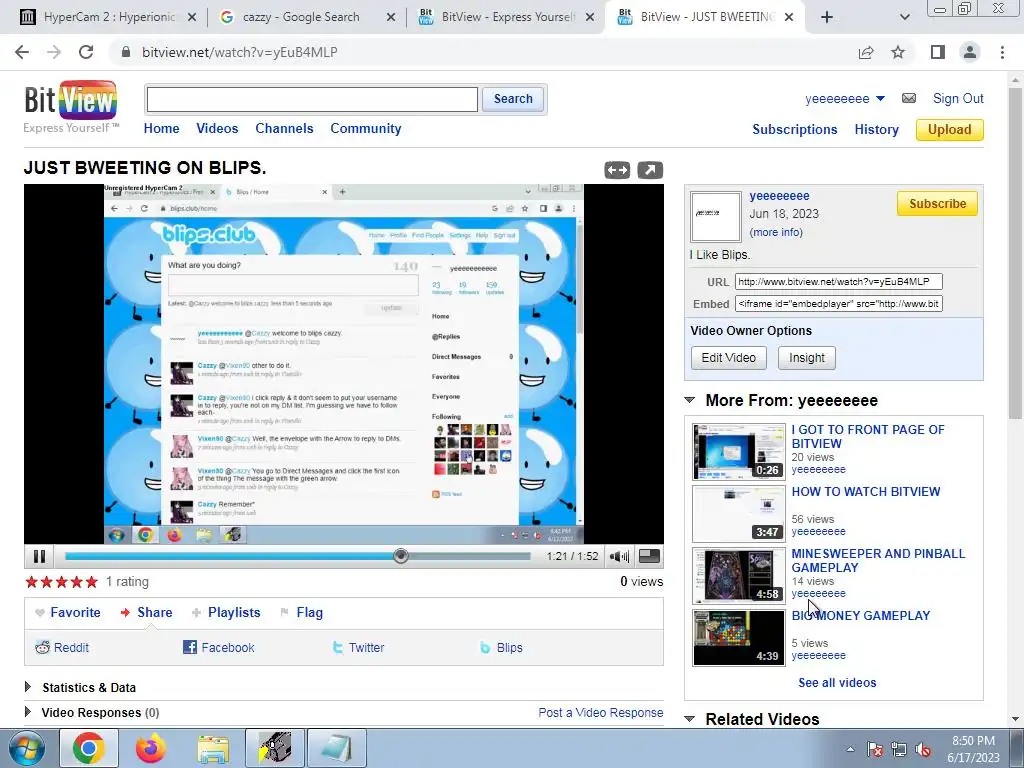Share the video on Blips
This screenshot has height=768, width=1024.
501,647
